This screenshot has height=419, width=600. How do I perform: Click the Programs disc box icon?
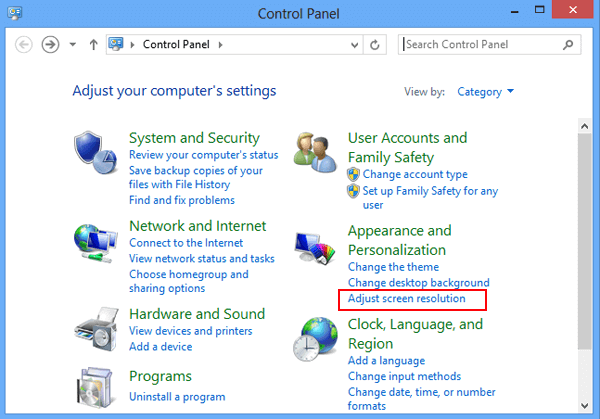pos(94,389)
